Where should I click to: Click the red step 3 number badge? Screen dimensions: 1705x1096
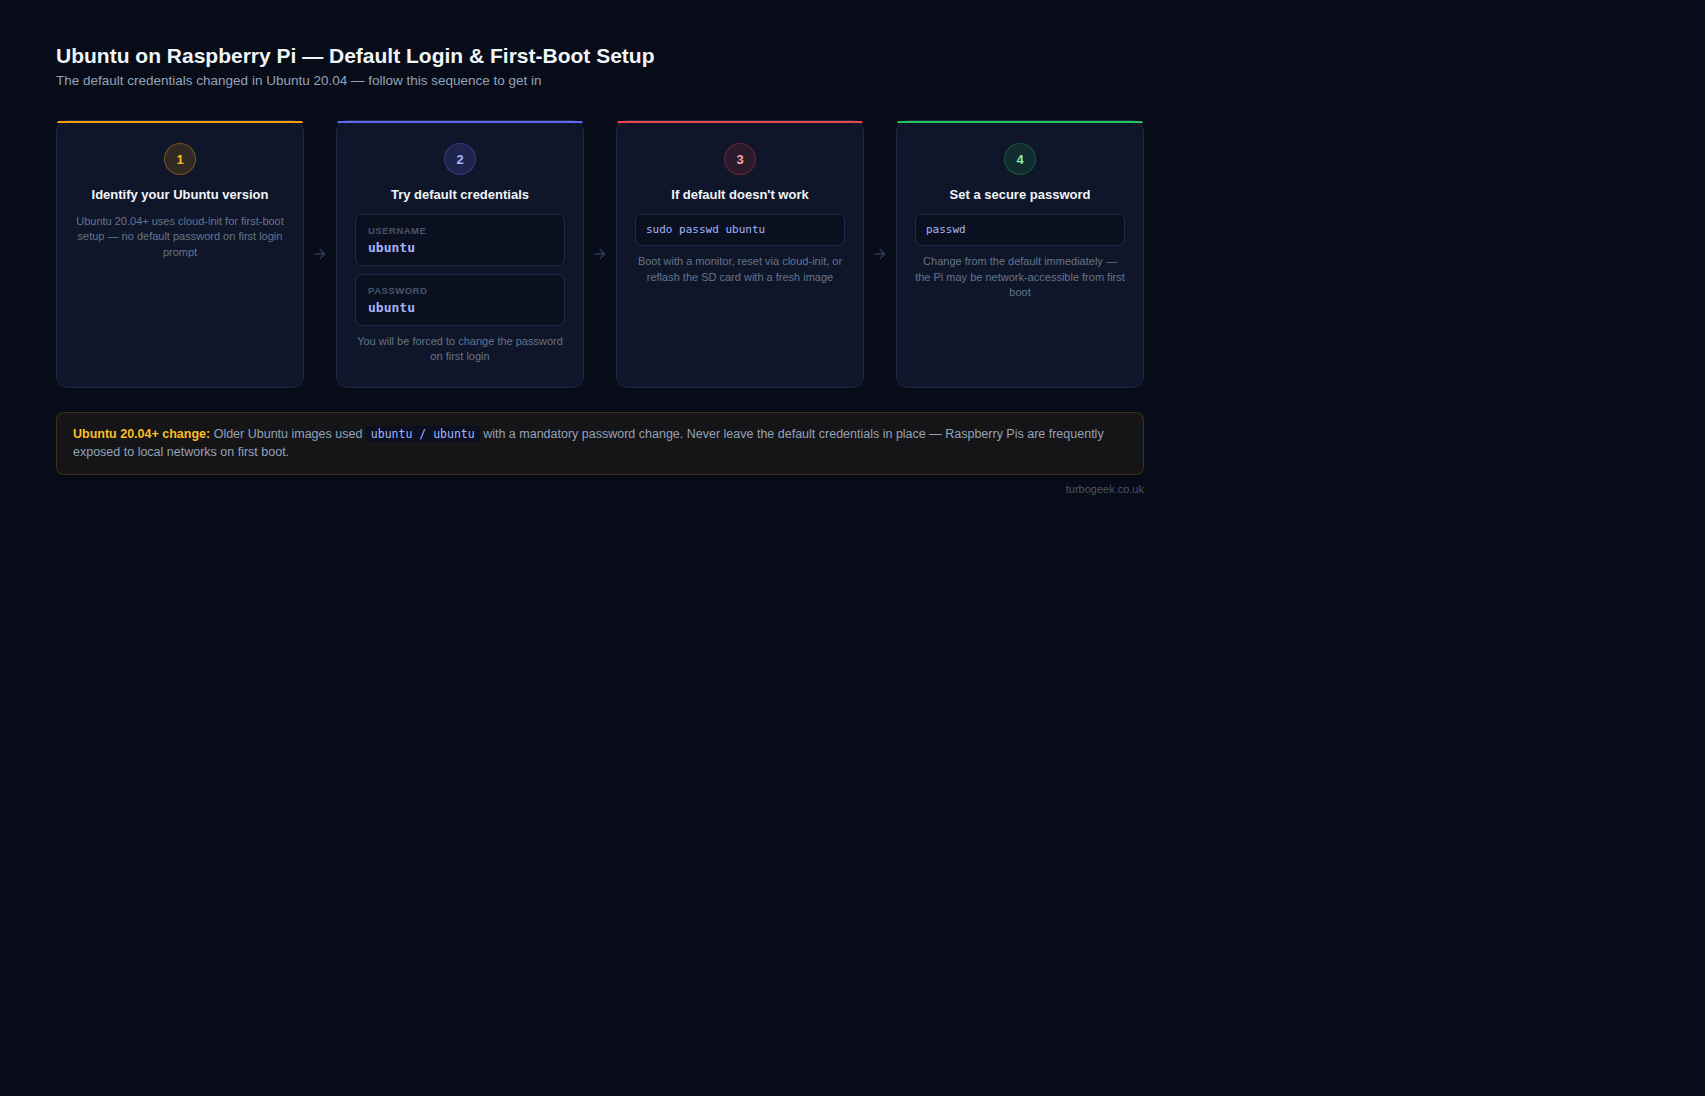point(740,159)
